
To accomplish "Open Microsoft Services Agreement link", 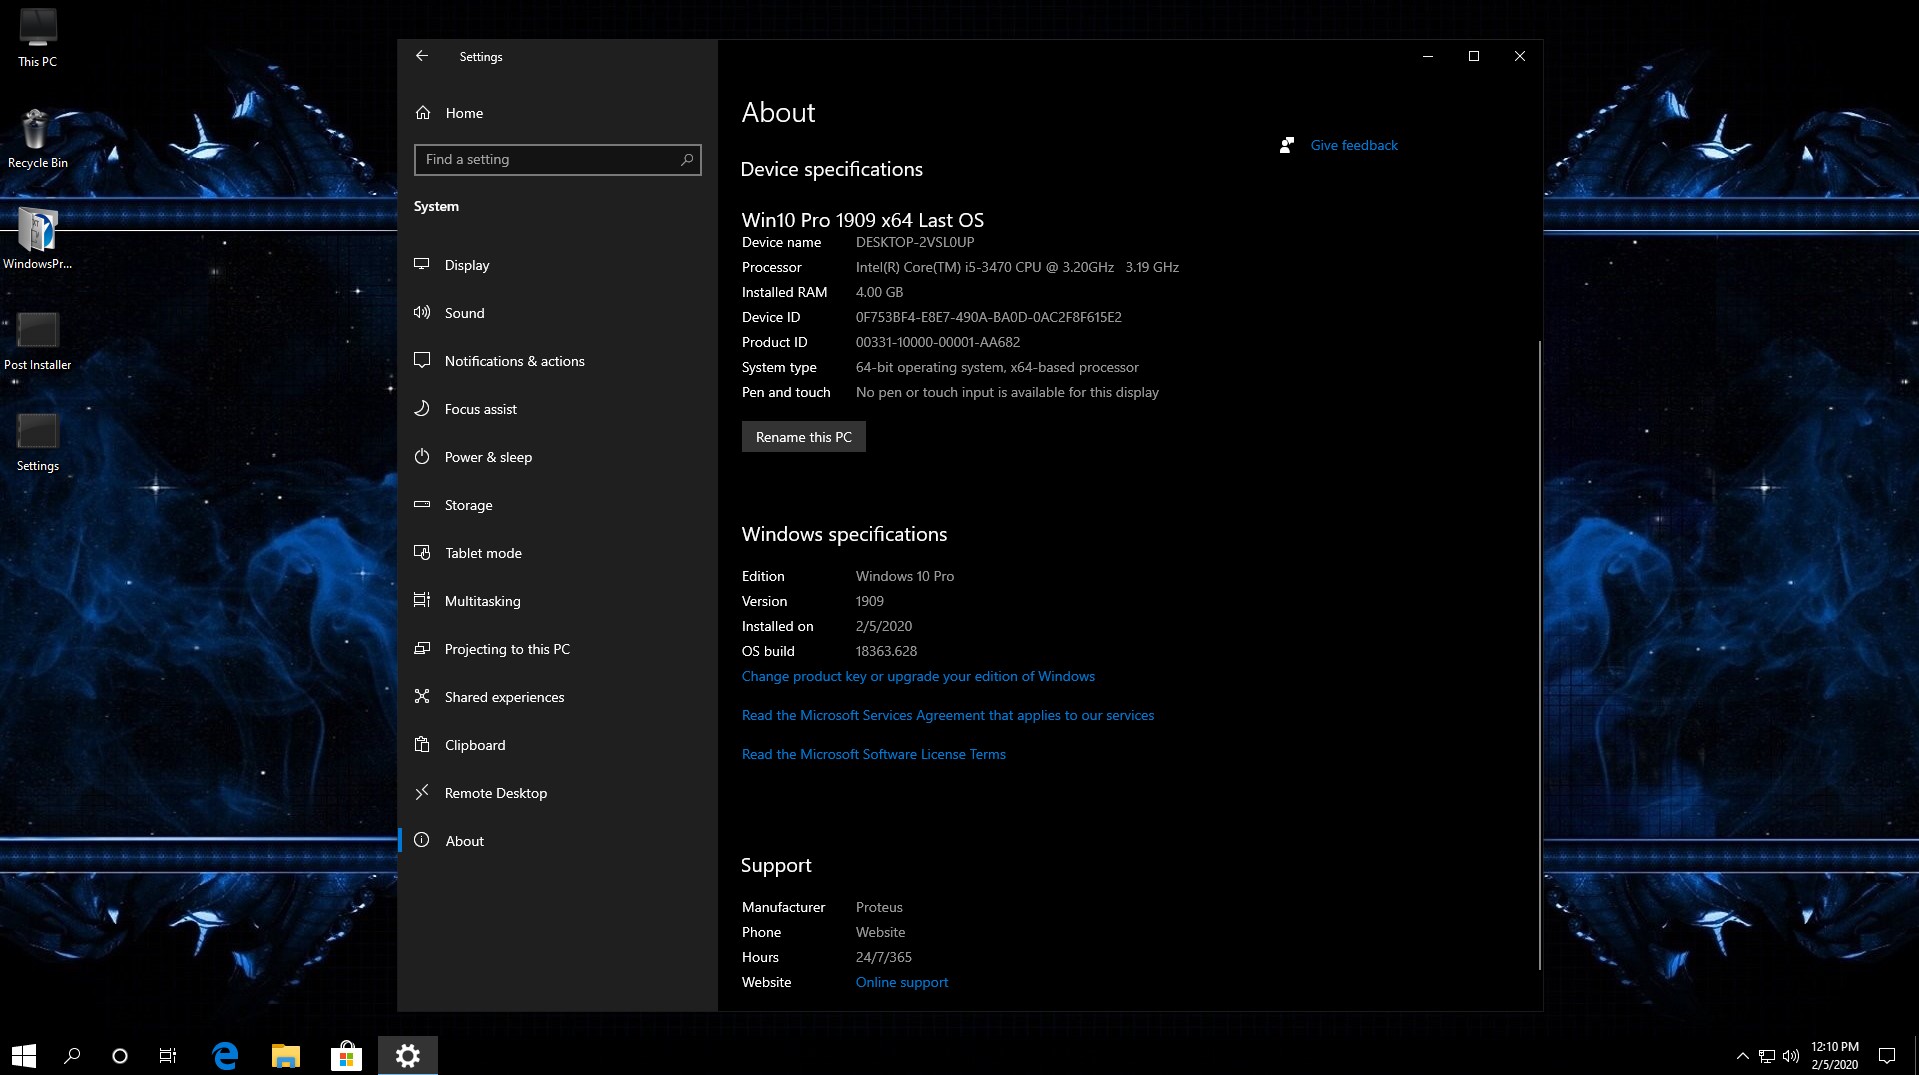I will pos(947,715).
